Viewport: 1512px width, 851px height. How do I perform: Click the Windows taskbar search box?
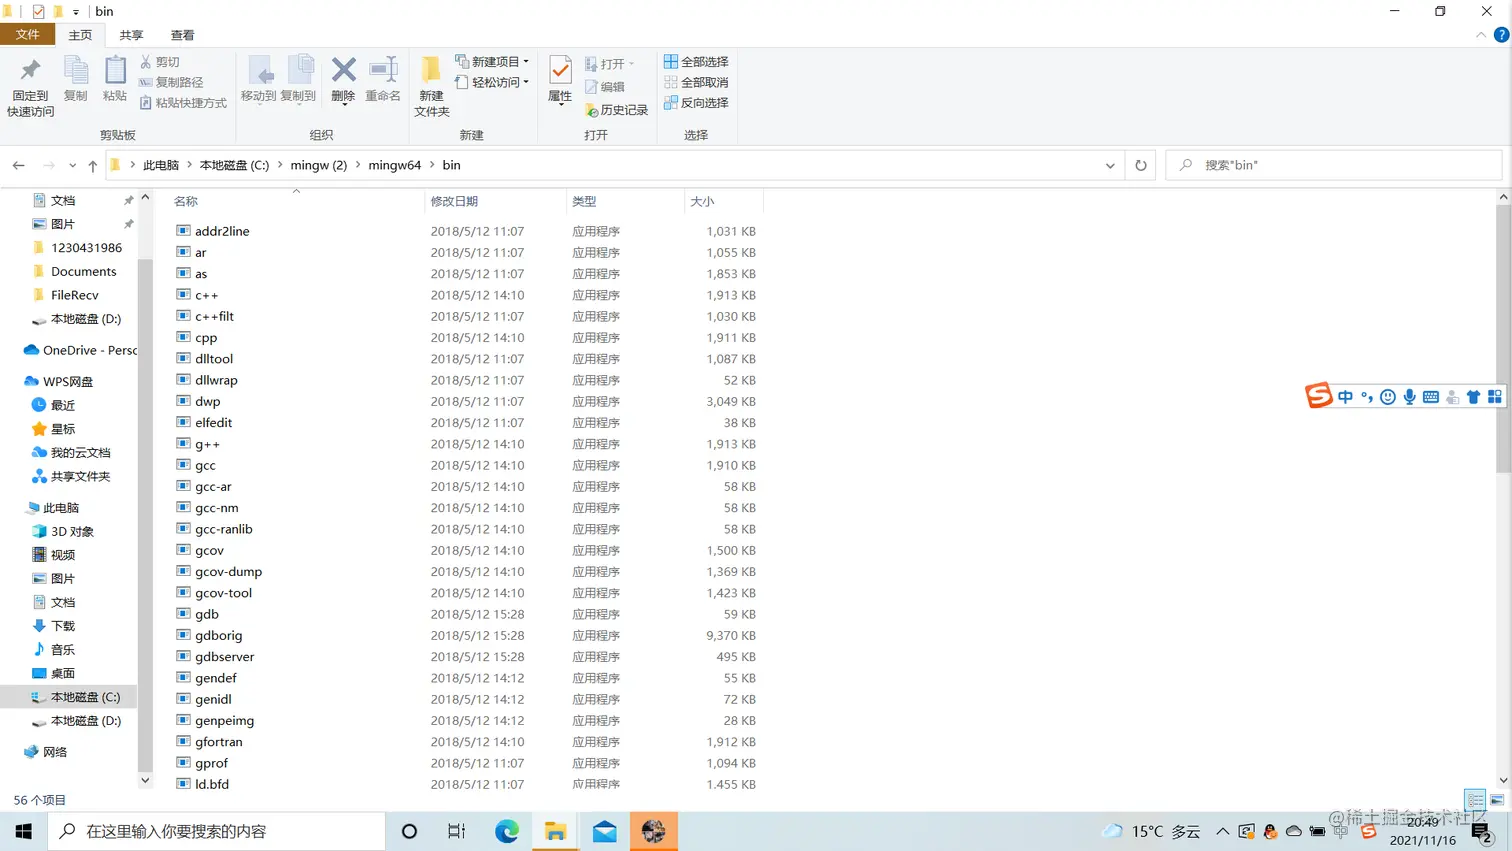(x=216, y=831)
